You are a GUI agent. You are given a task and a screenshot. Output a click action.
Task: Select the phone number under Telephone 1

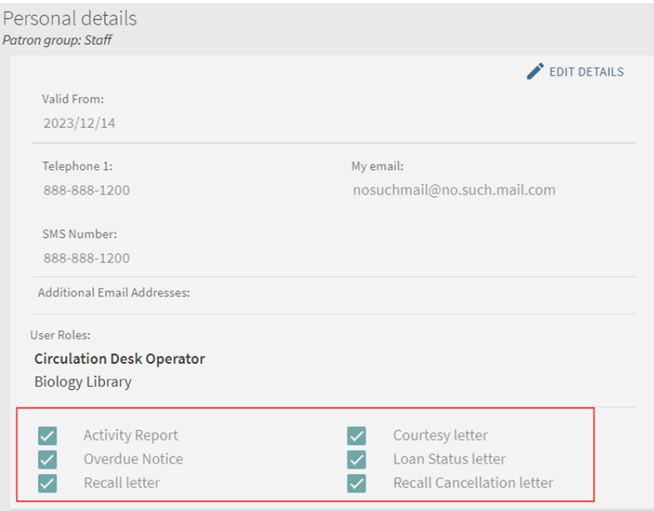click(86, 190)
